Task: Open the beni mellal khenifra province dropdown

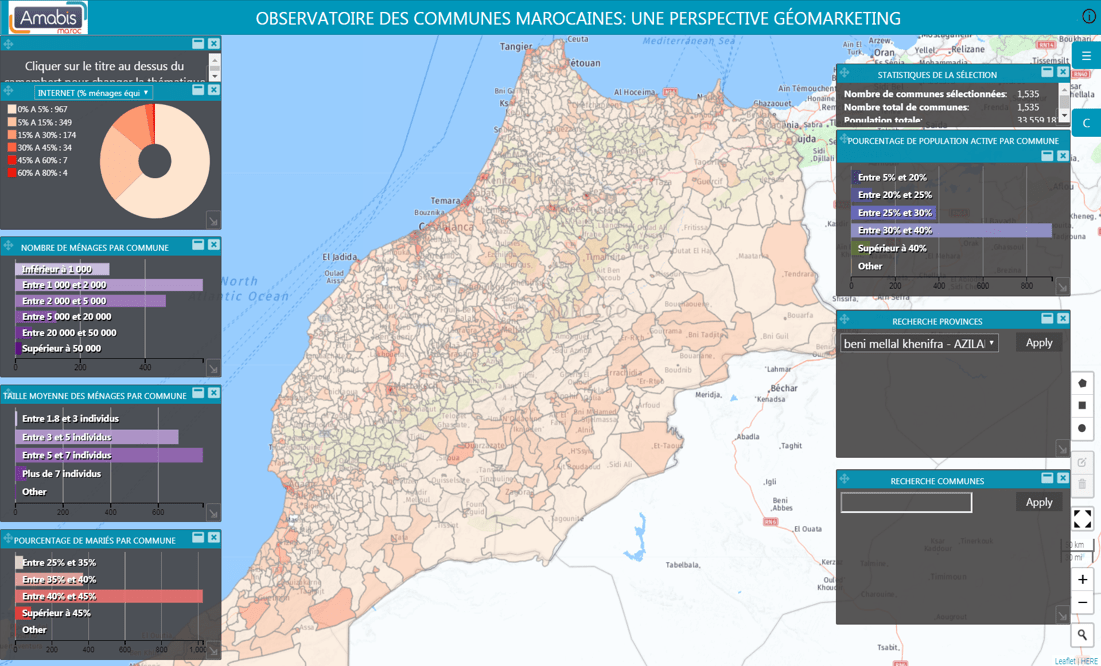Action: coord(917,343)
